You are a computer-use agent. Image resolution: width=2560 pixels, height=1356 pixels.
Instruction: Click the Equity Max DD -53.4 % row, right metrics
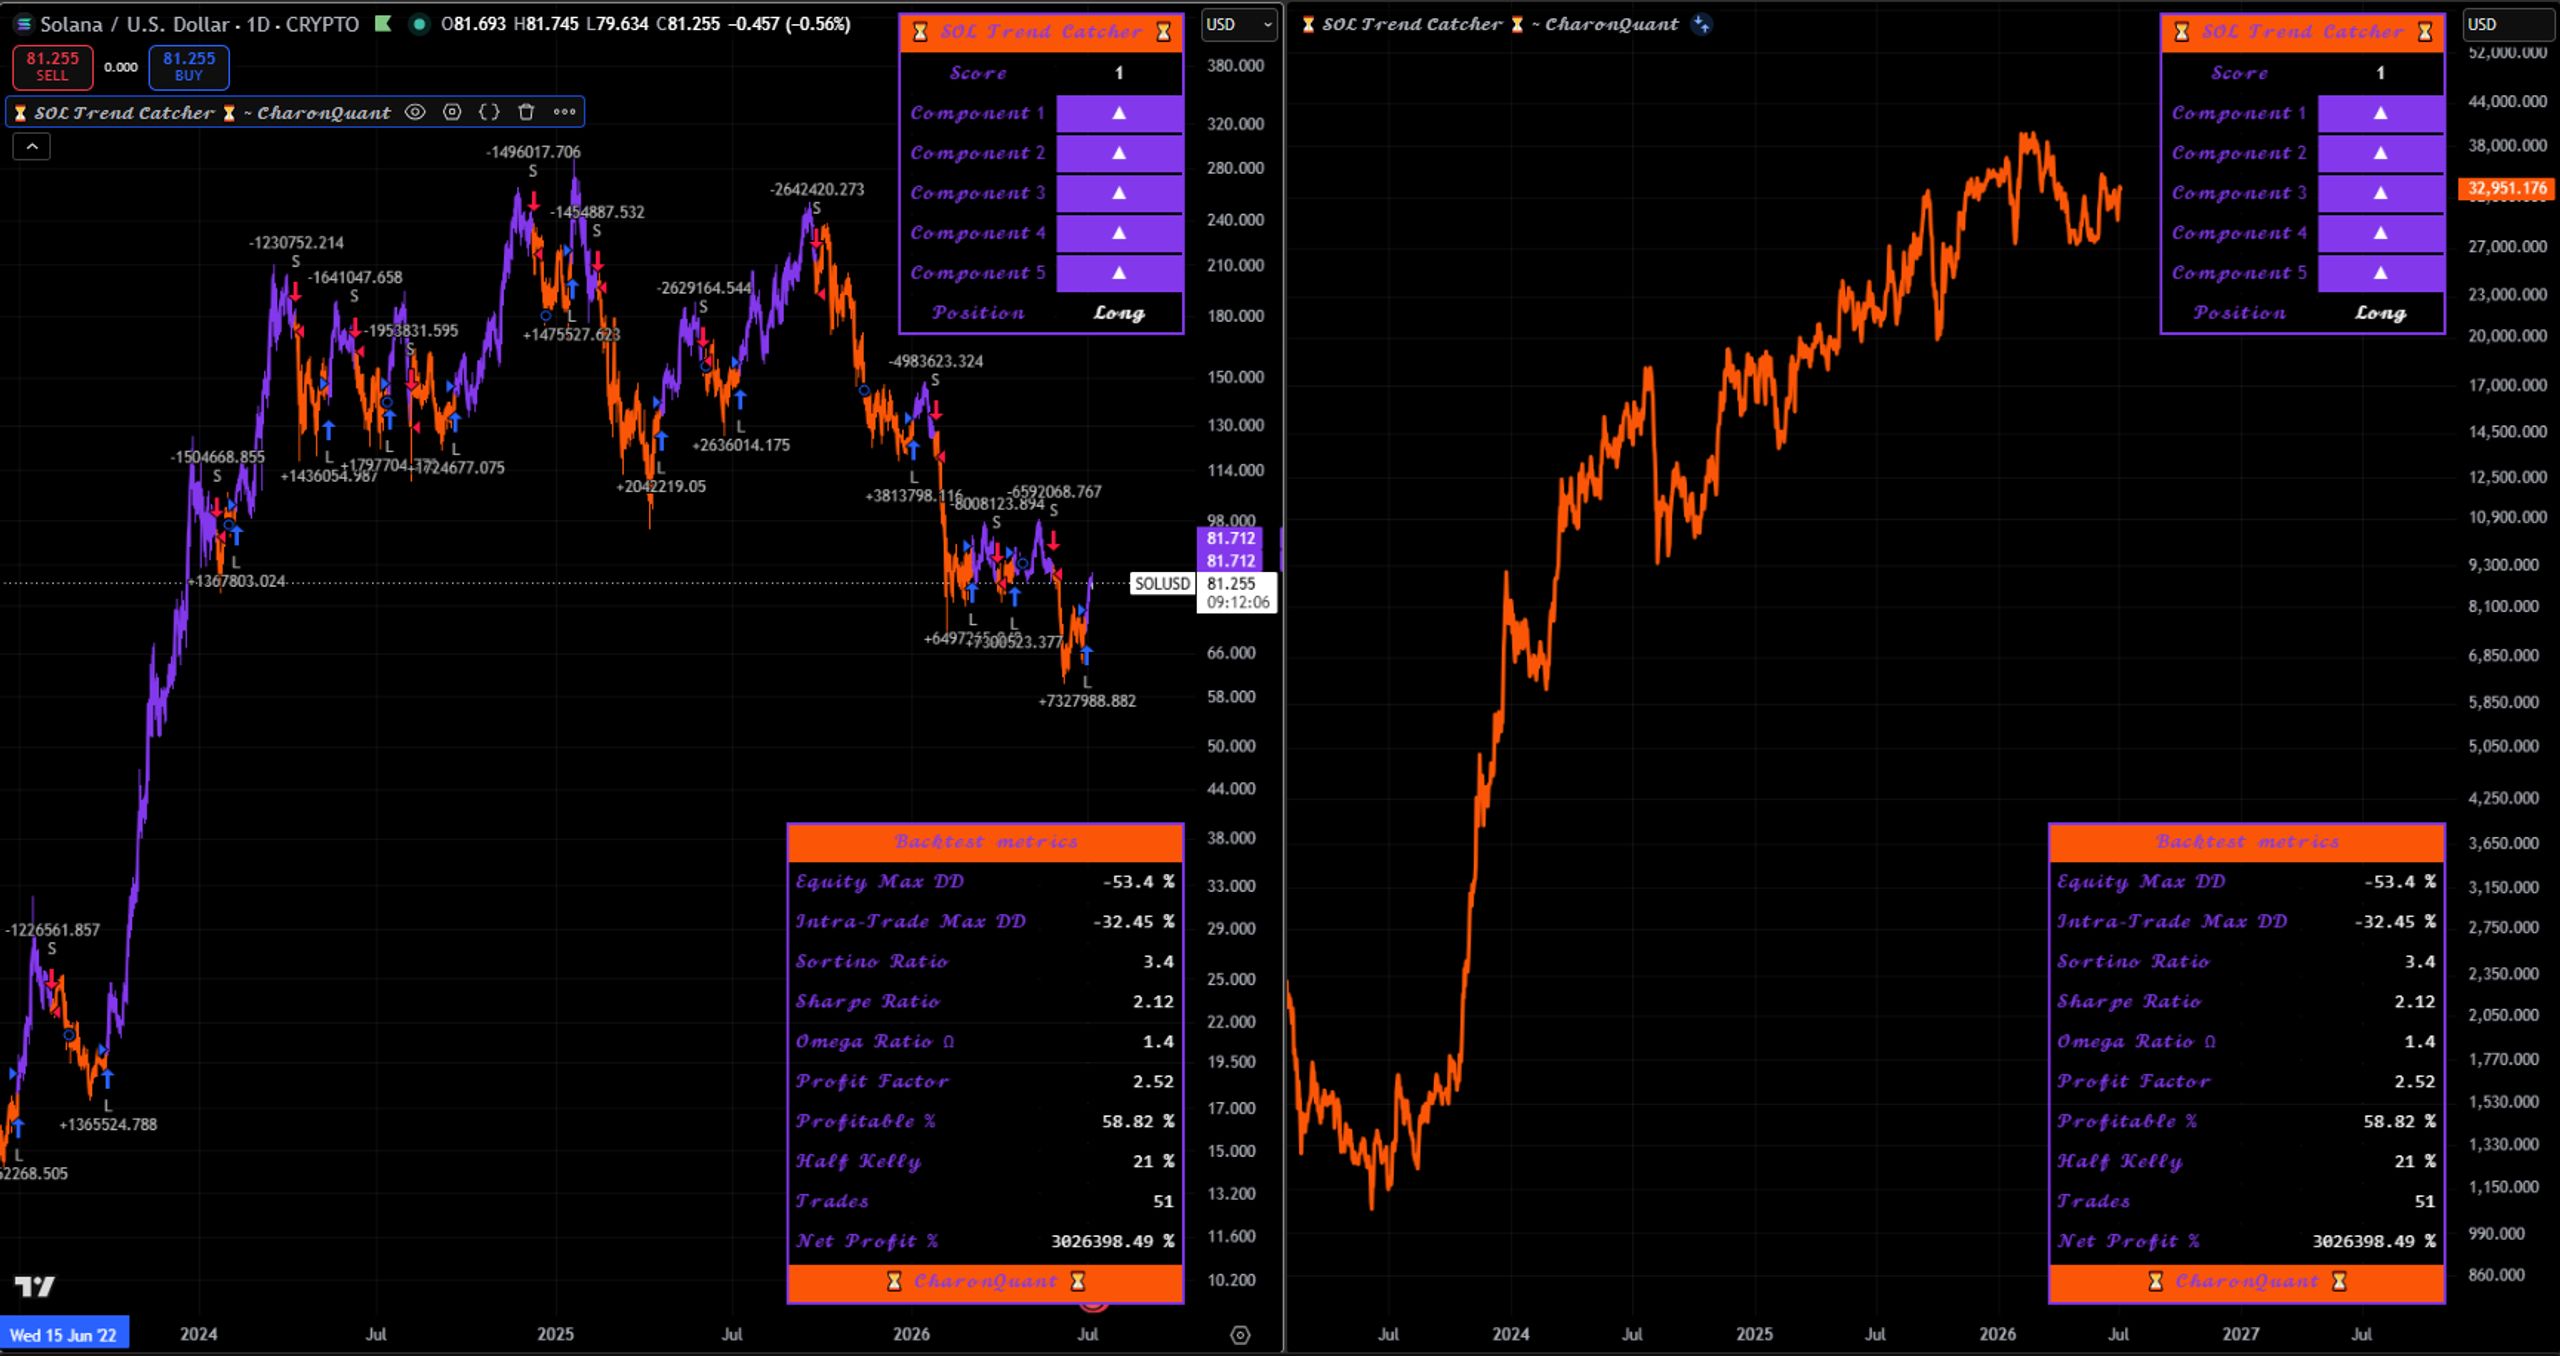tap(2246, 881)
